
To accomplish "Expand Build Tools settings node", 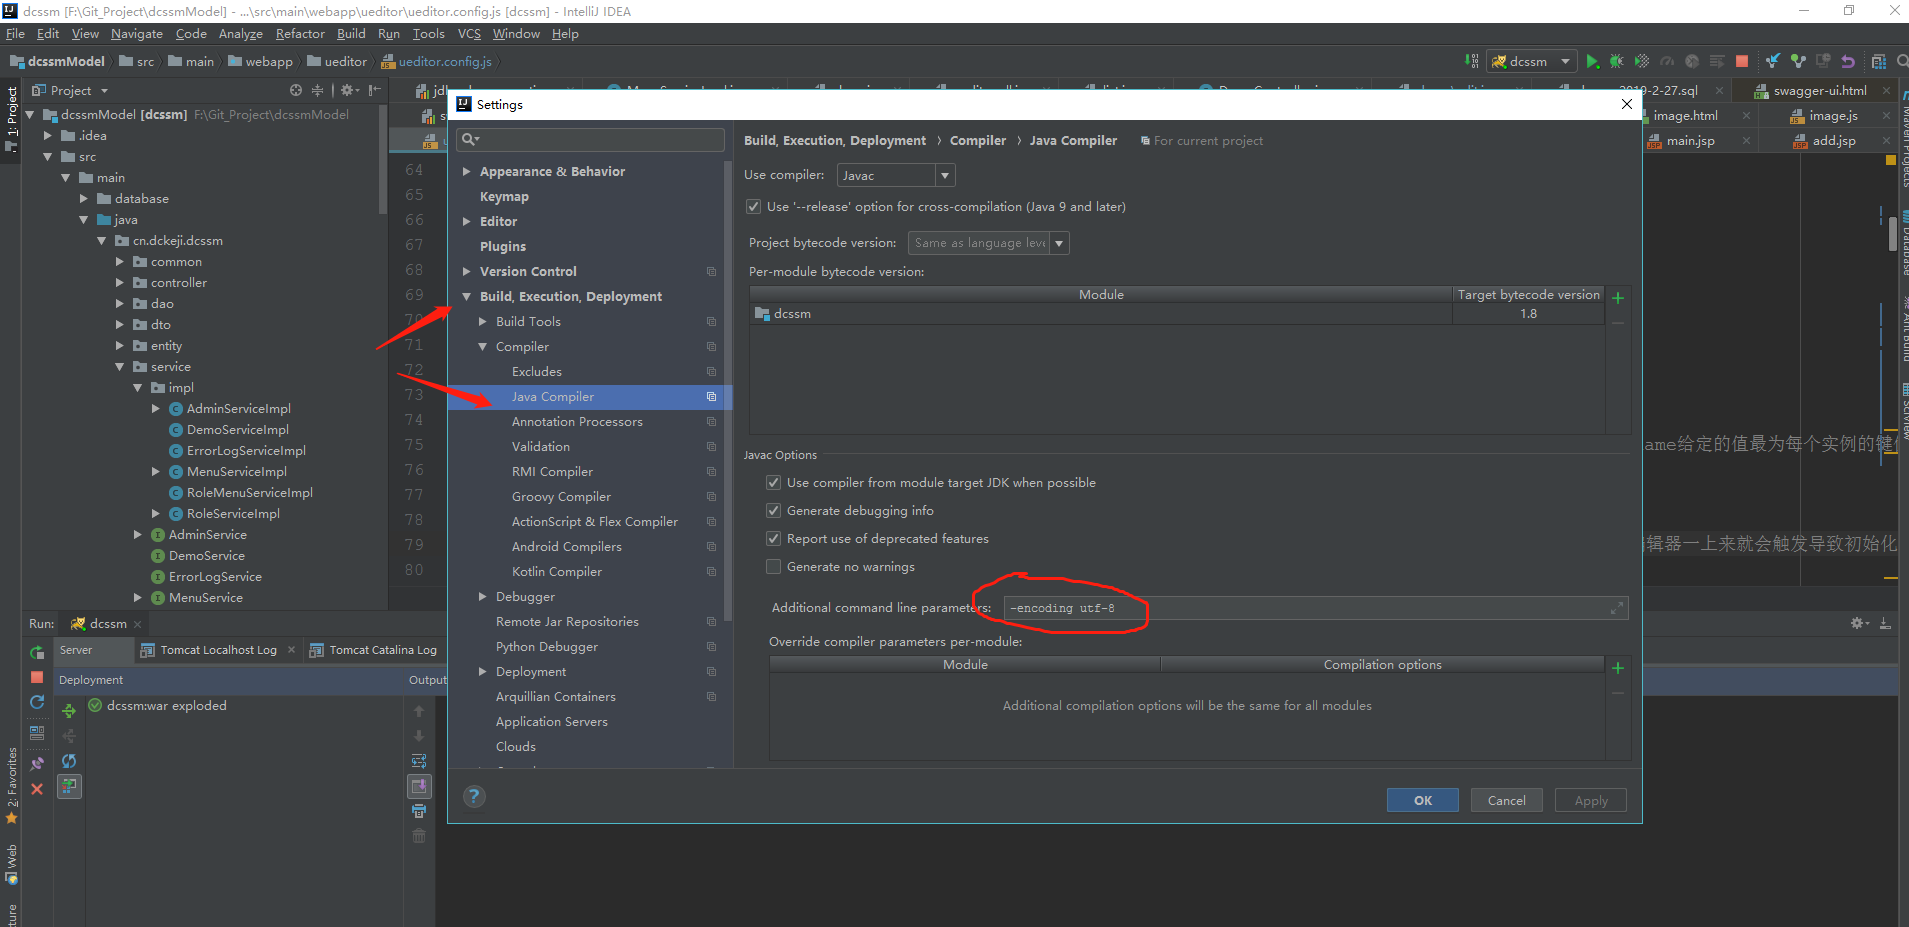I will coord(482,322).
